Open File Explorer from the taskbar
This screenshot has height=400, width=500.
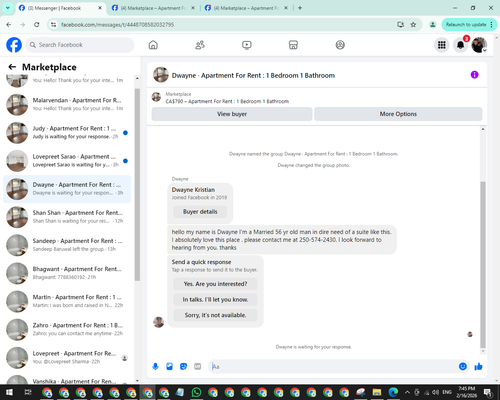(377, 392)
